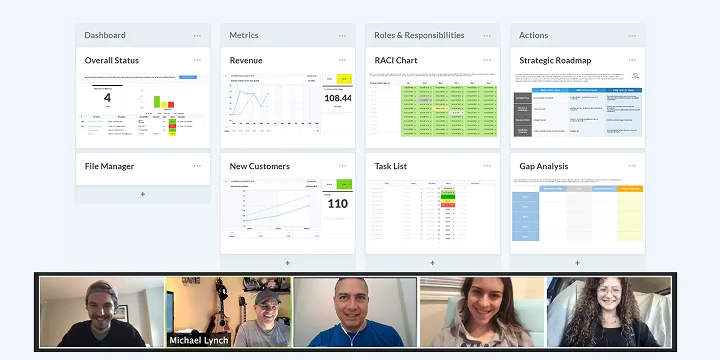
Task: Open the Metrics column three-dot menu
Action: 342,35
